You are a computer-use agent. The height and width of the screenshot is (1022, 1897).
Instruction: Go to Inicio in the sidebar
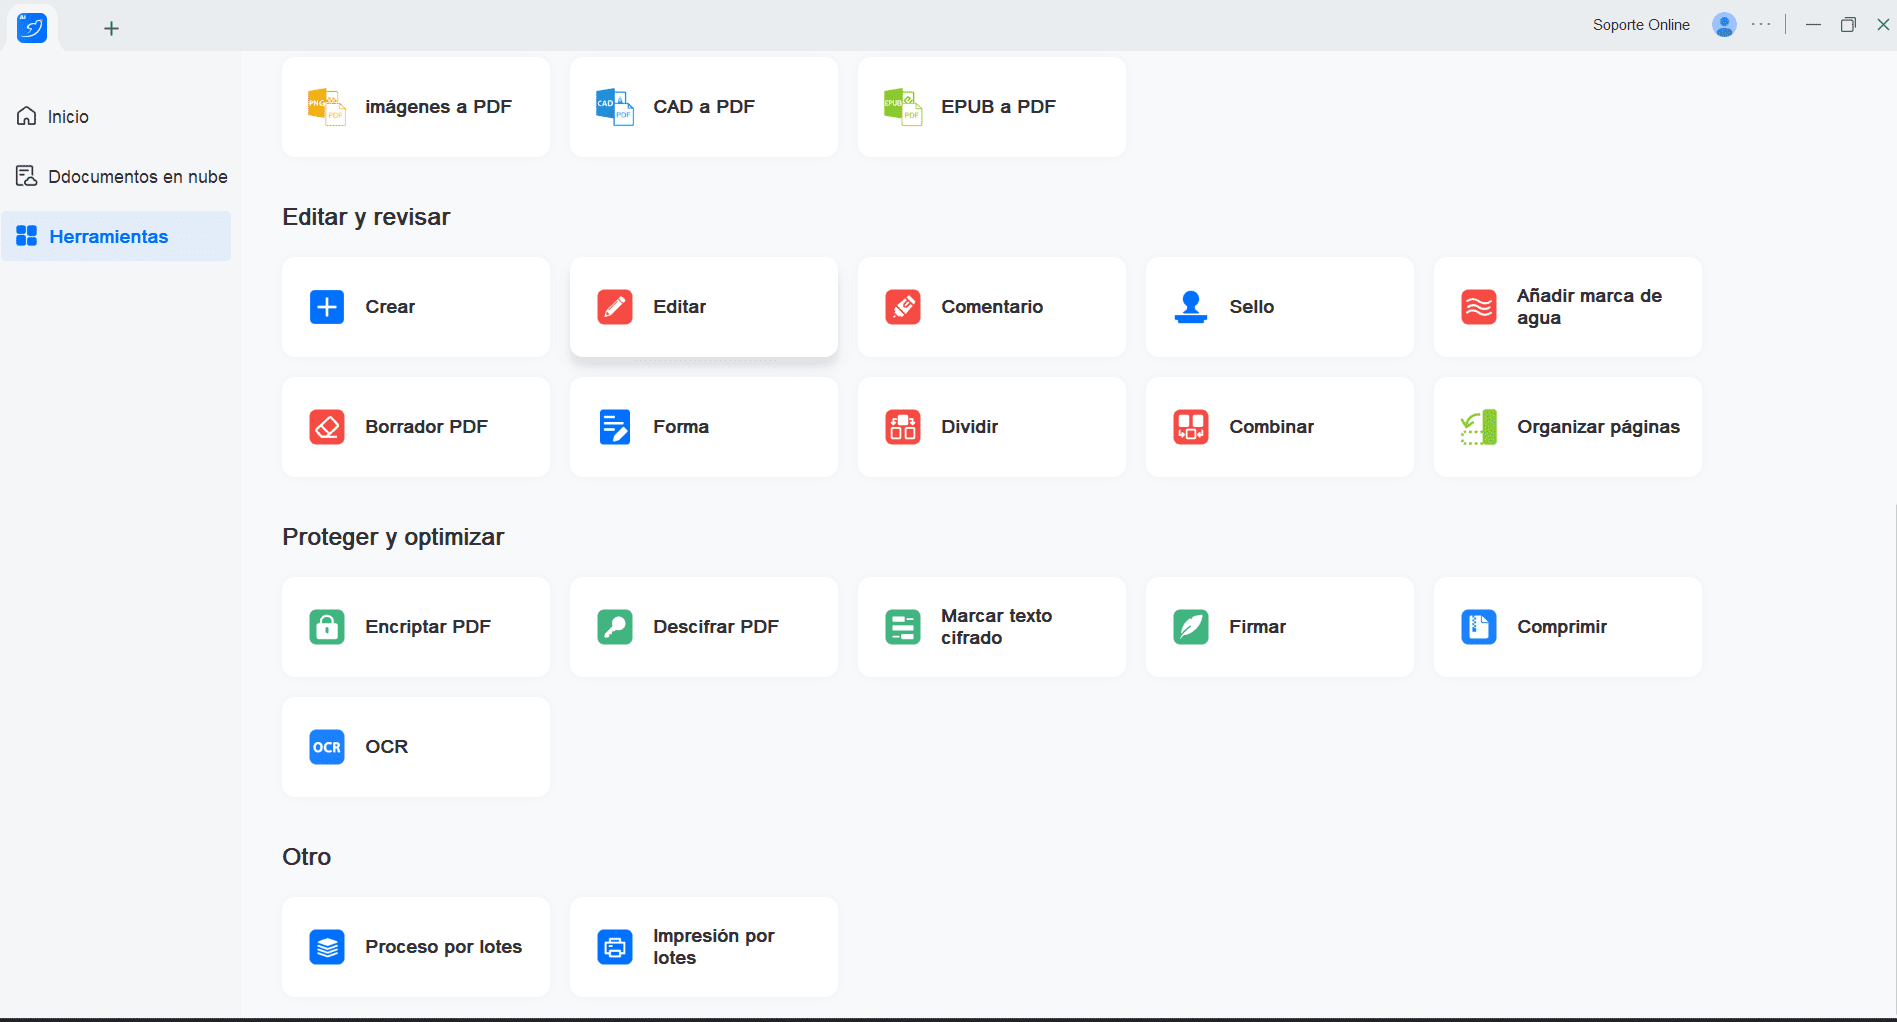tap(68, 117)
